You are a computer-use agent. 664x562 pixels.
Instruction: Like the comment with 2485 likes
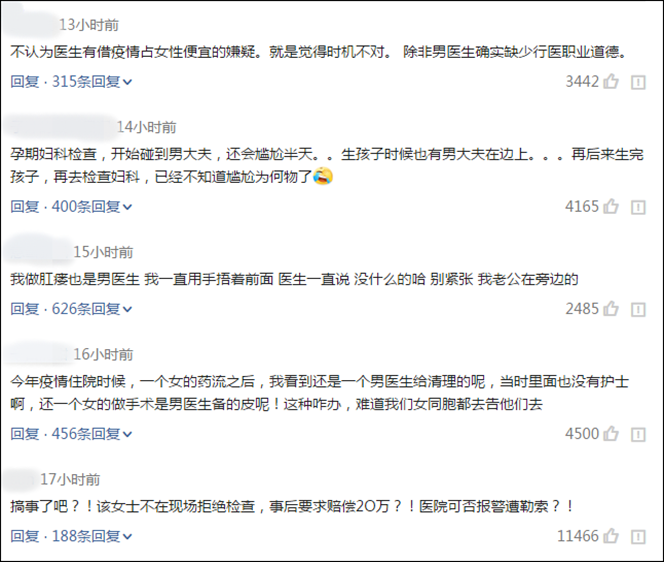coord(611,309)
